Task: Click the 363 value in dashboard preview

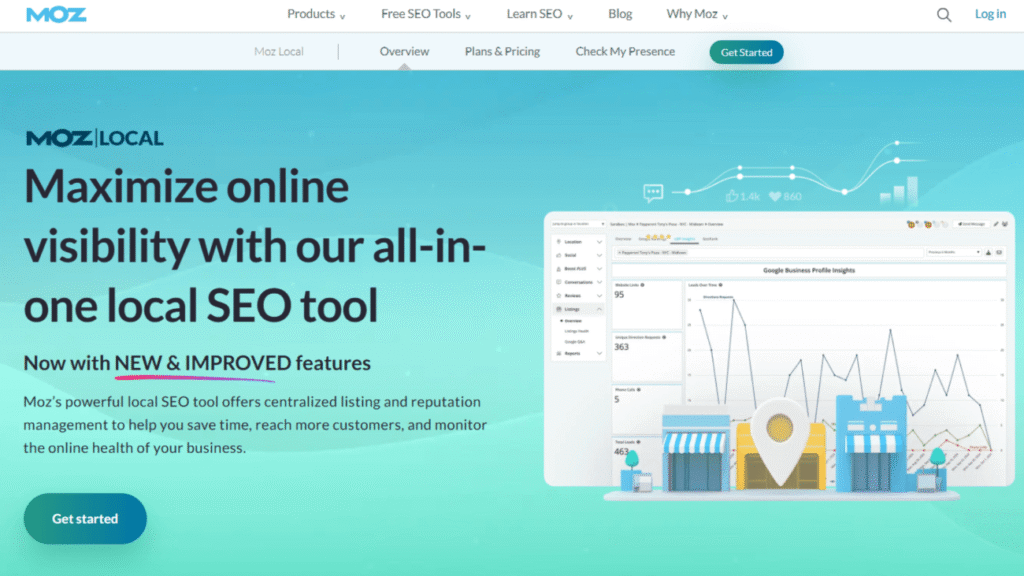Action: click(x=621, y=347)
